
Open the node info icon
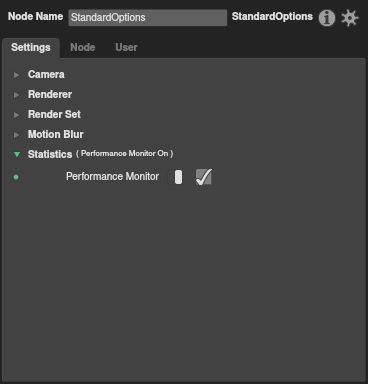click(327, 18)
